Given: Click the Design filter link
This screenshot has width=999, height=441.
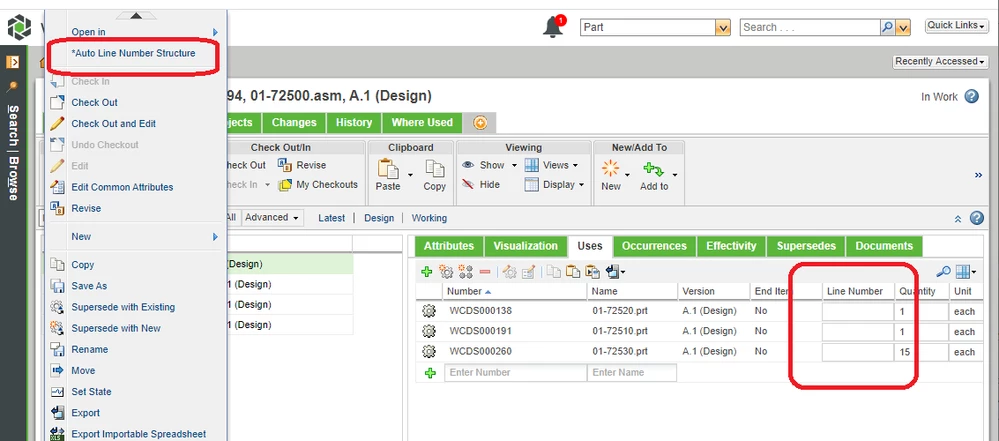Looking at the screenshot, I should click(x=379, y=218).
